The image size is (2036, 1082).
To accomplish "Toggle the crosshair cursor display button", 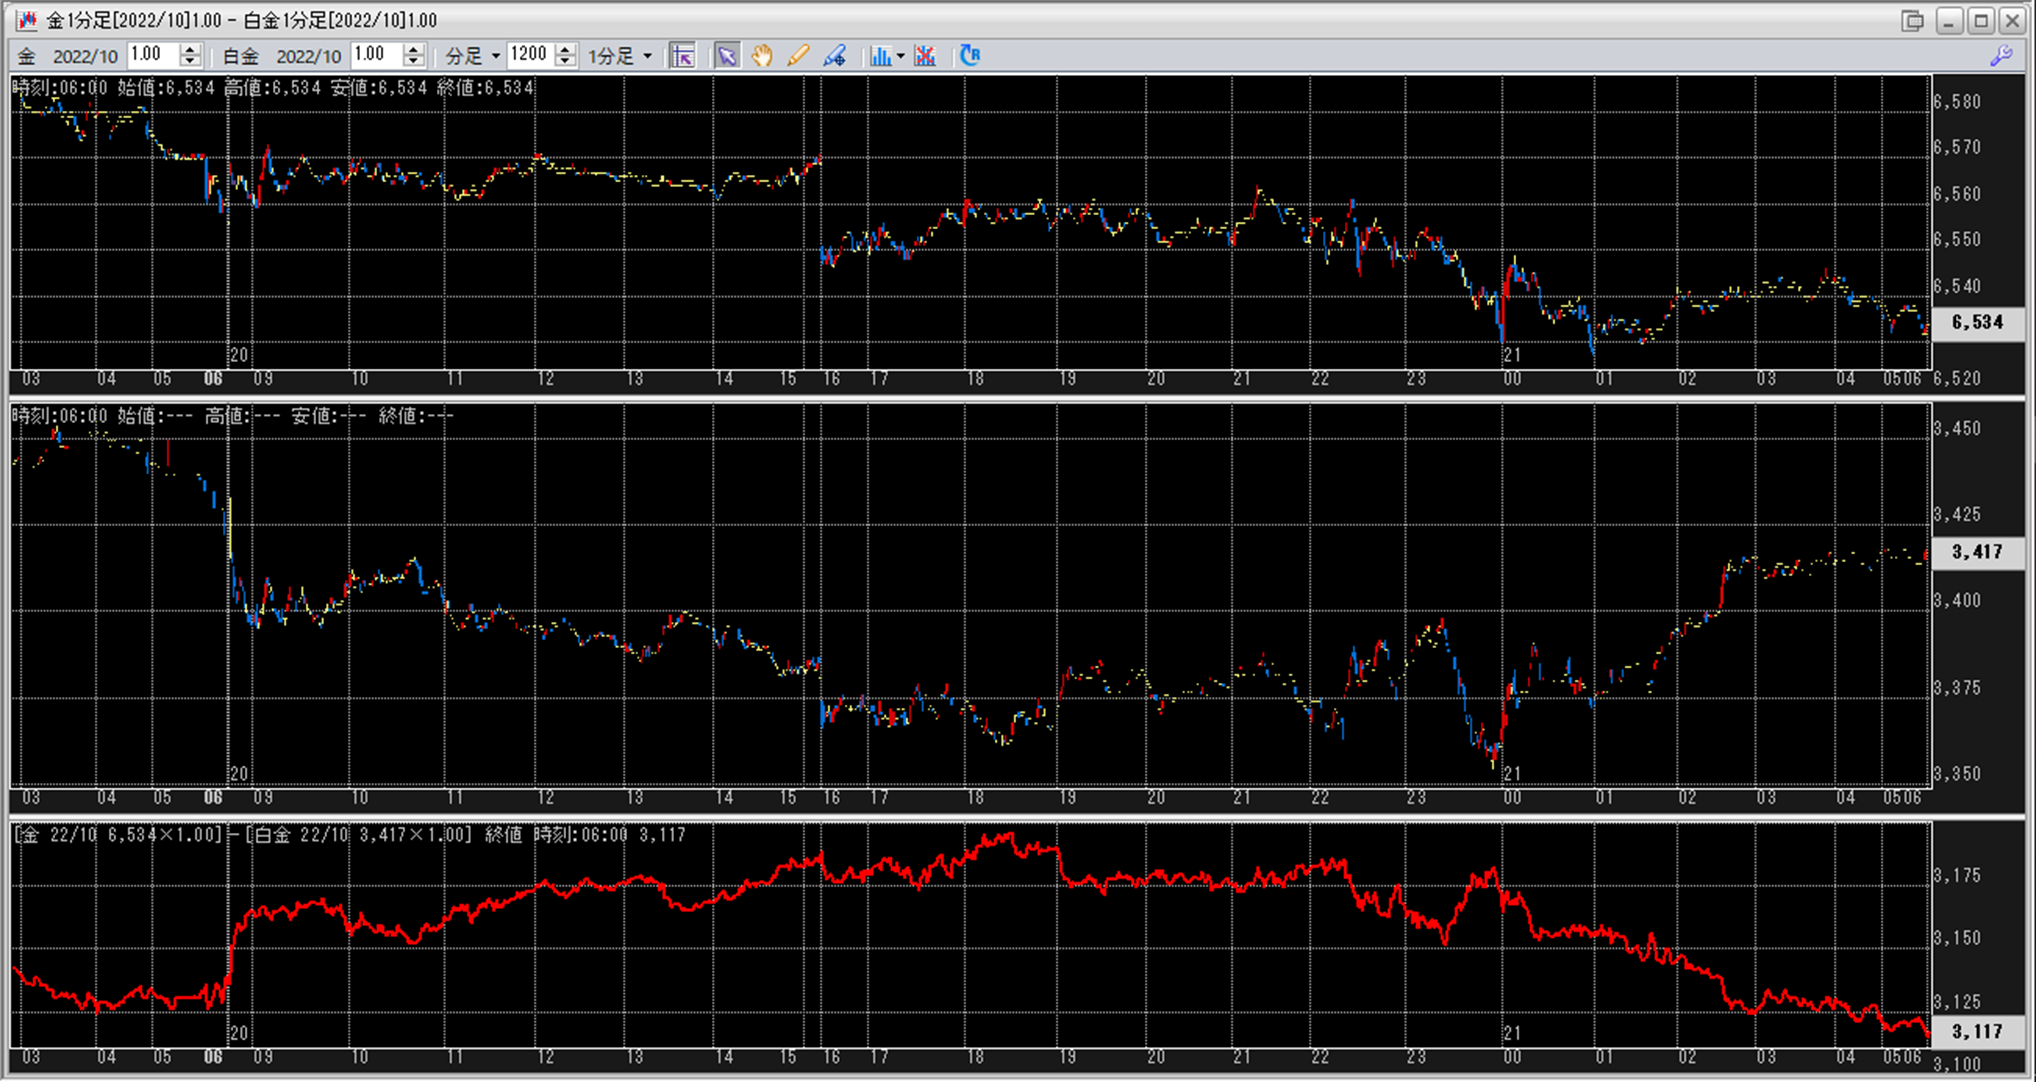I will (x=683, y=56).
